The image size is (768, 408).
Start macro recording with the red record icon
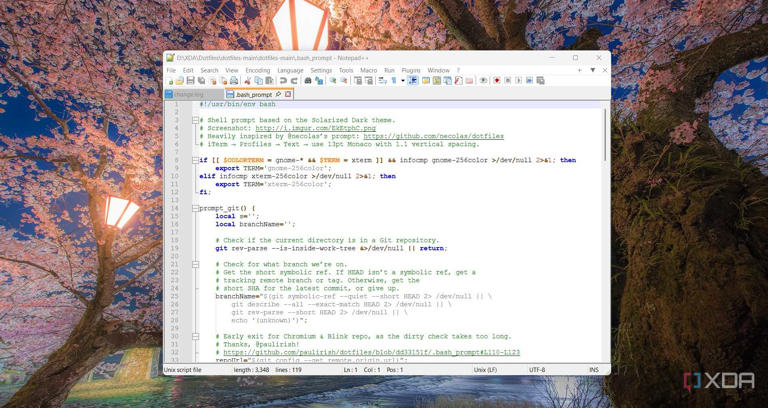tap(497, 81)
